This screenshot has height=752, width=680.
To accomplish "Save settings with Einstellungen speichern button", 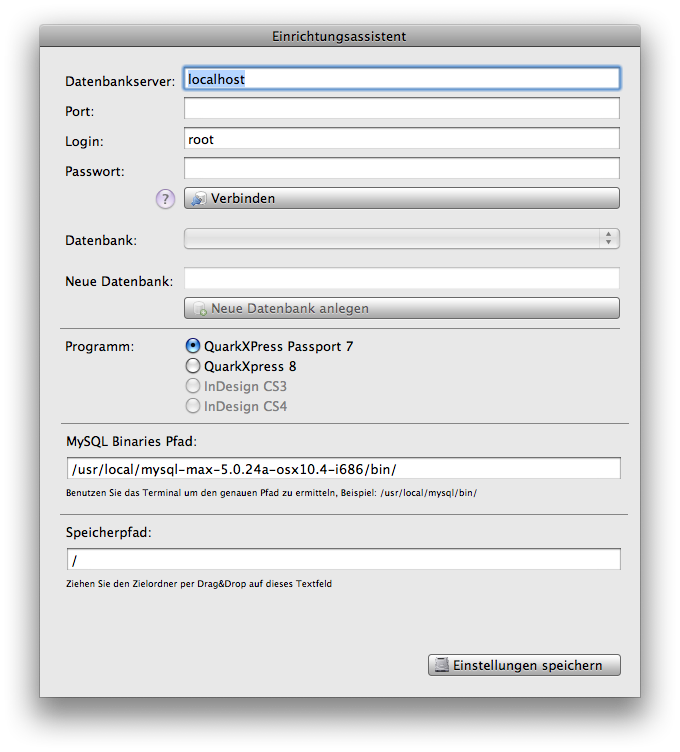I will [x=524, y=665].
